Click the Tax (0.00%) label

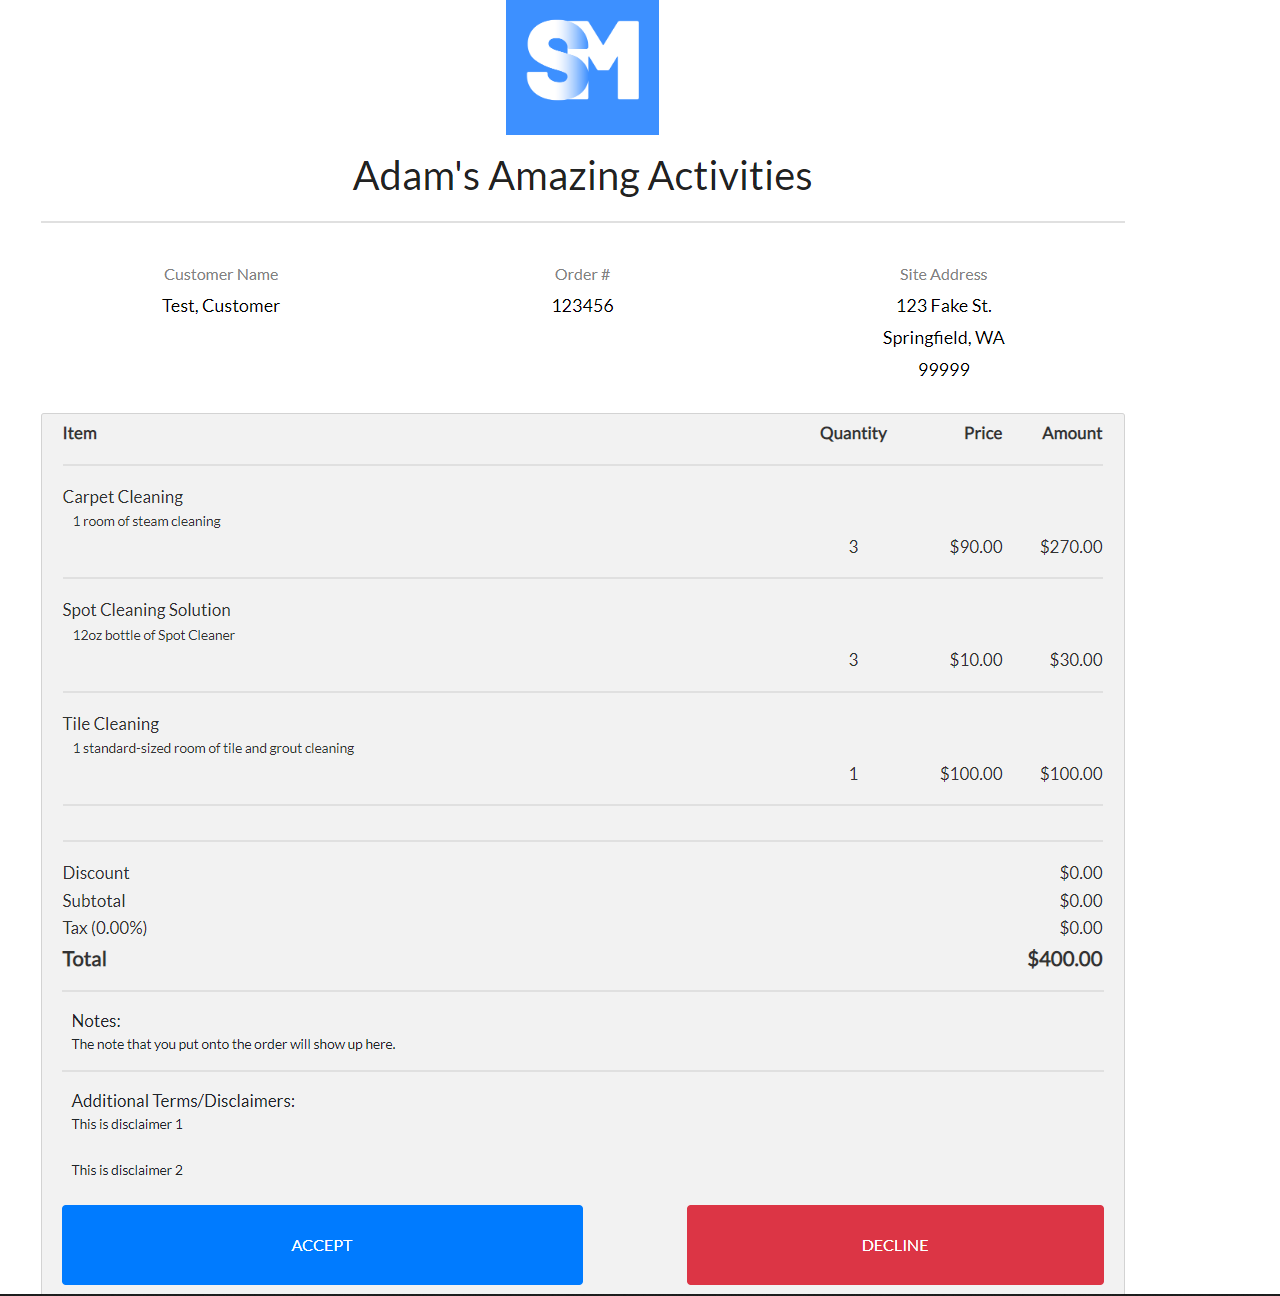click(105, 928)
